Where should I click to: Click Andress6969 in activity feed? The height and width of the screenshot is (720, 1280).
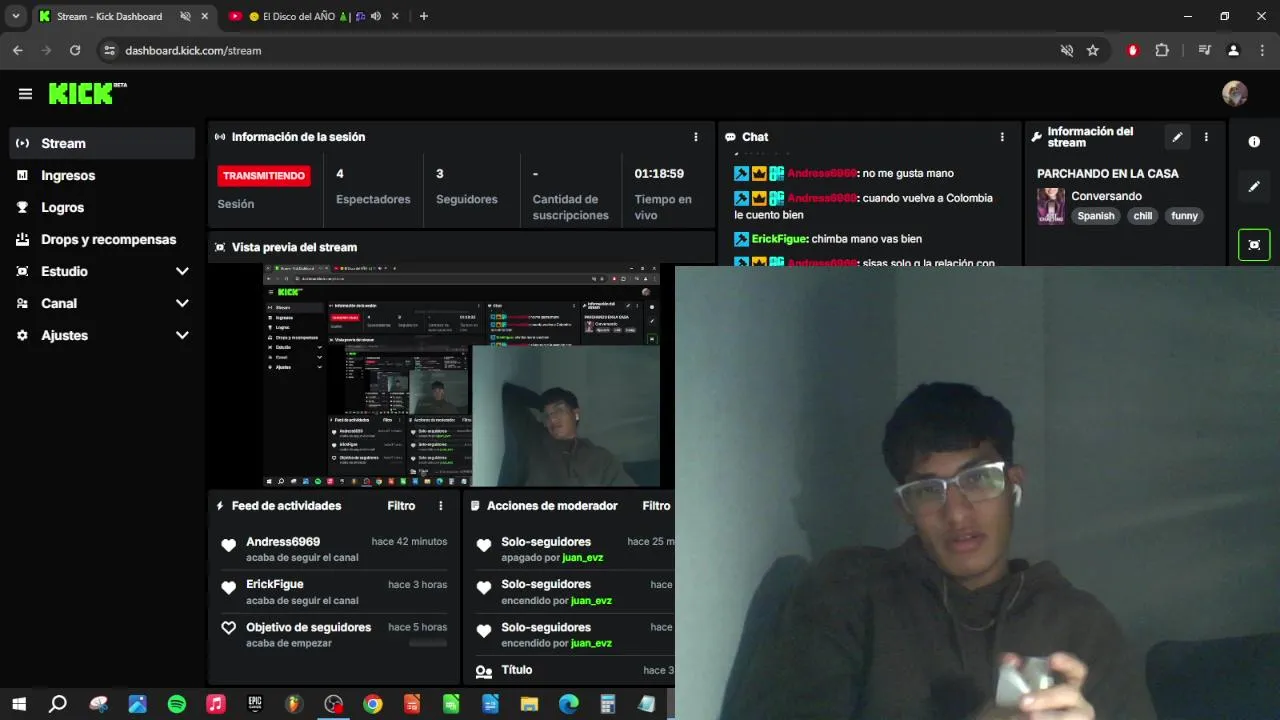(283, 542)
